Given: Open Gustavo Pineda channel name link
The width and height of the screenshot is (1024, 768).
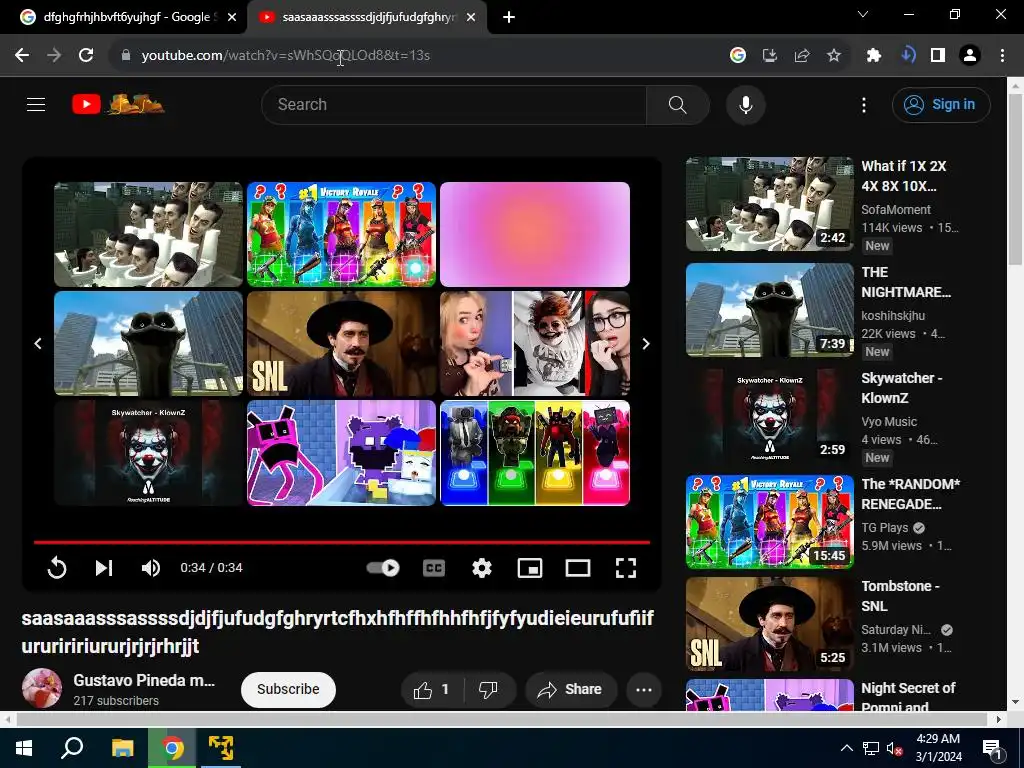Looking at the screenshot, I should [x=144, y=680].
